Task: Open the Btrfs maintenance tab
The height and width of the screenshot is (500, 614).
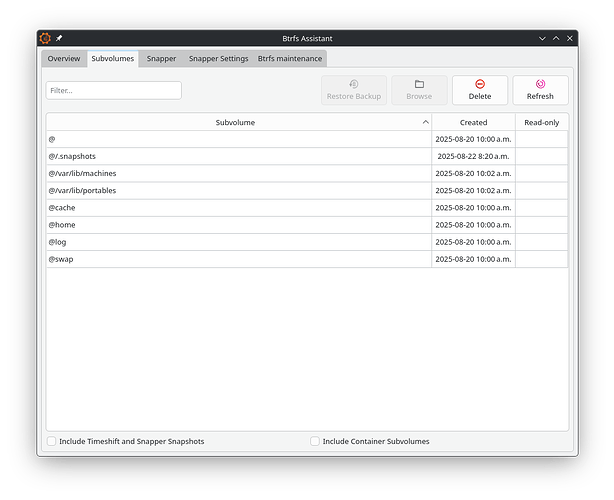Action: point(290,59)
